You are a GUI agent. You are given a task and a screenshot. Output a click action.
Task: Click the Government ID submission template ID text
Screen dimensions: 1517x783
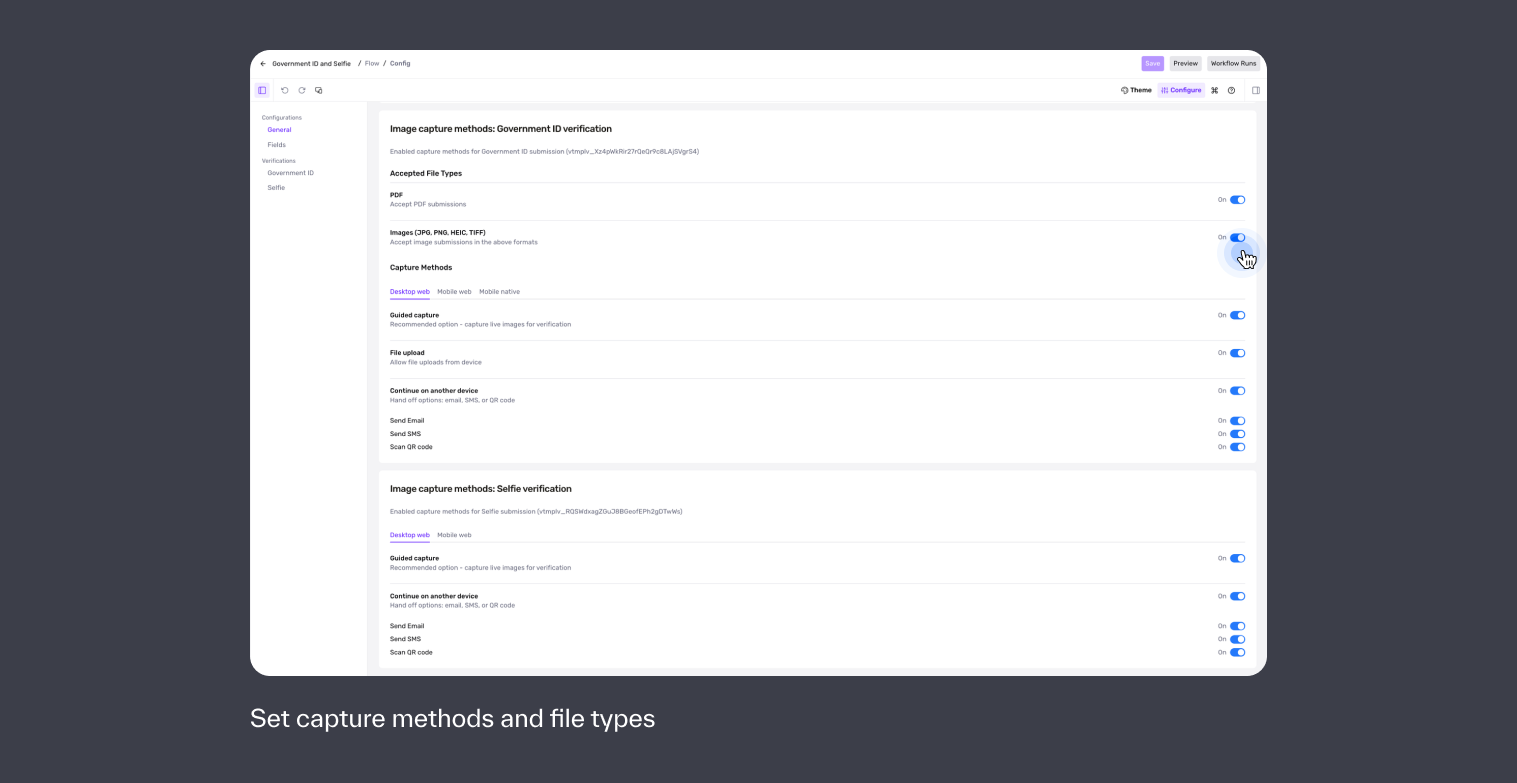coord(544,152)
